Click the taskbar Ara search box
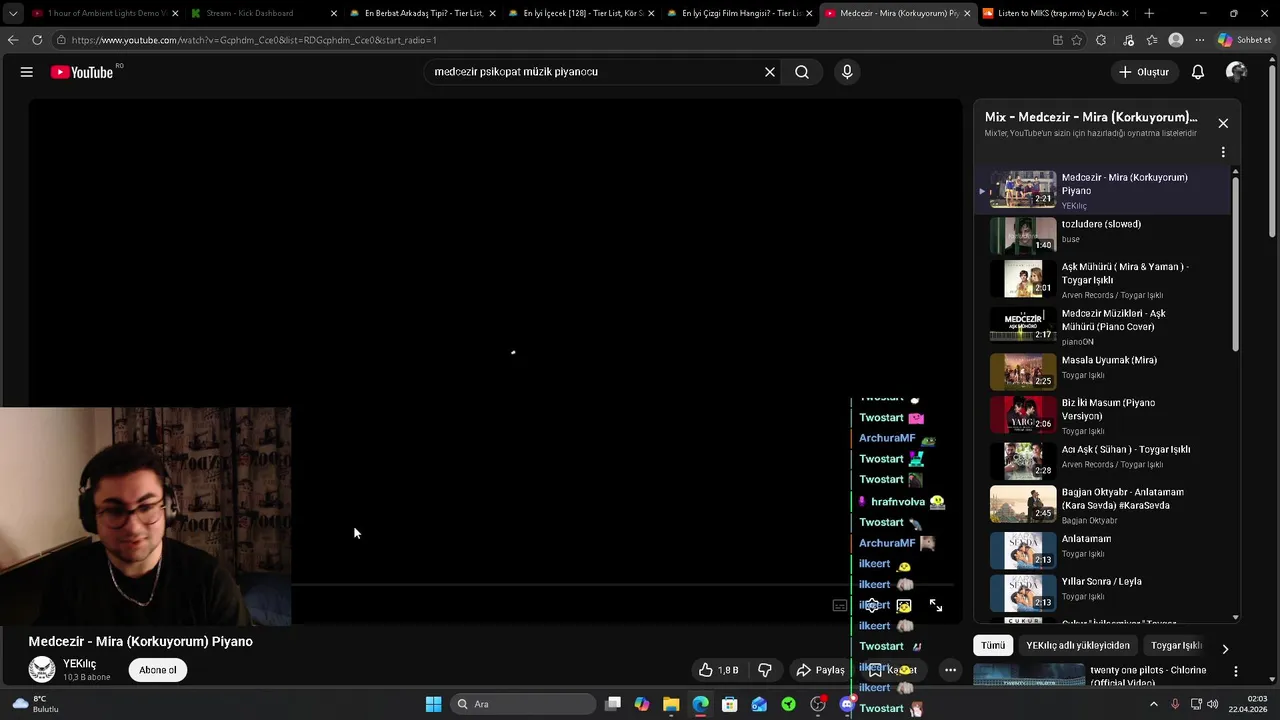Screen dimensions: 1280x720 pyautogui.click(x=522, y=704)
